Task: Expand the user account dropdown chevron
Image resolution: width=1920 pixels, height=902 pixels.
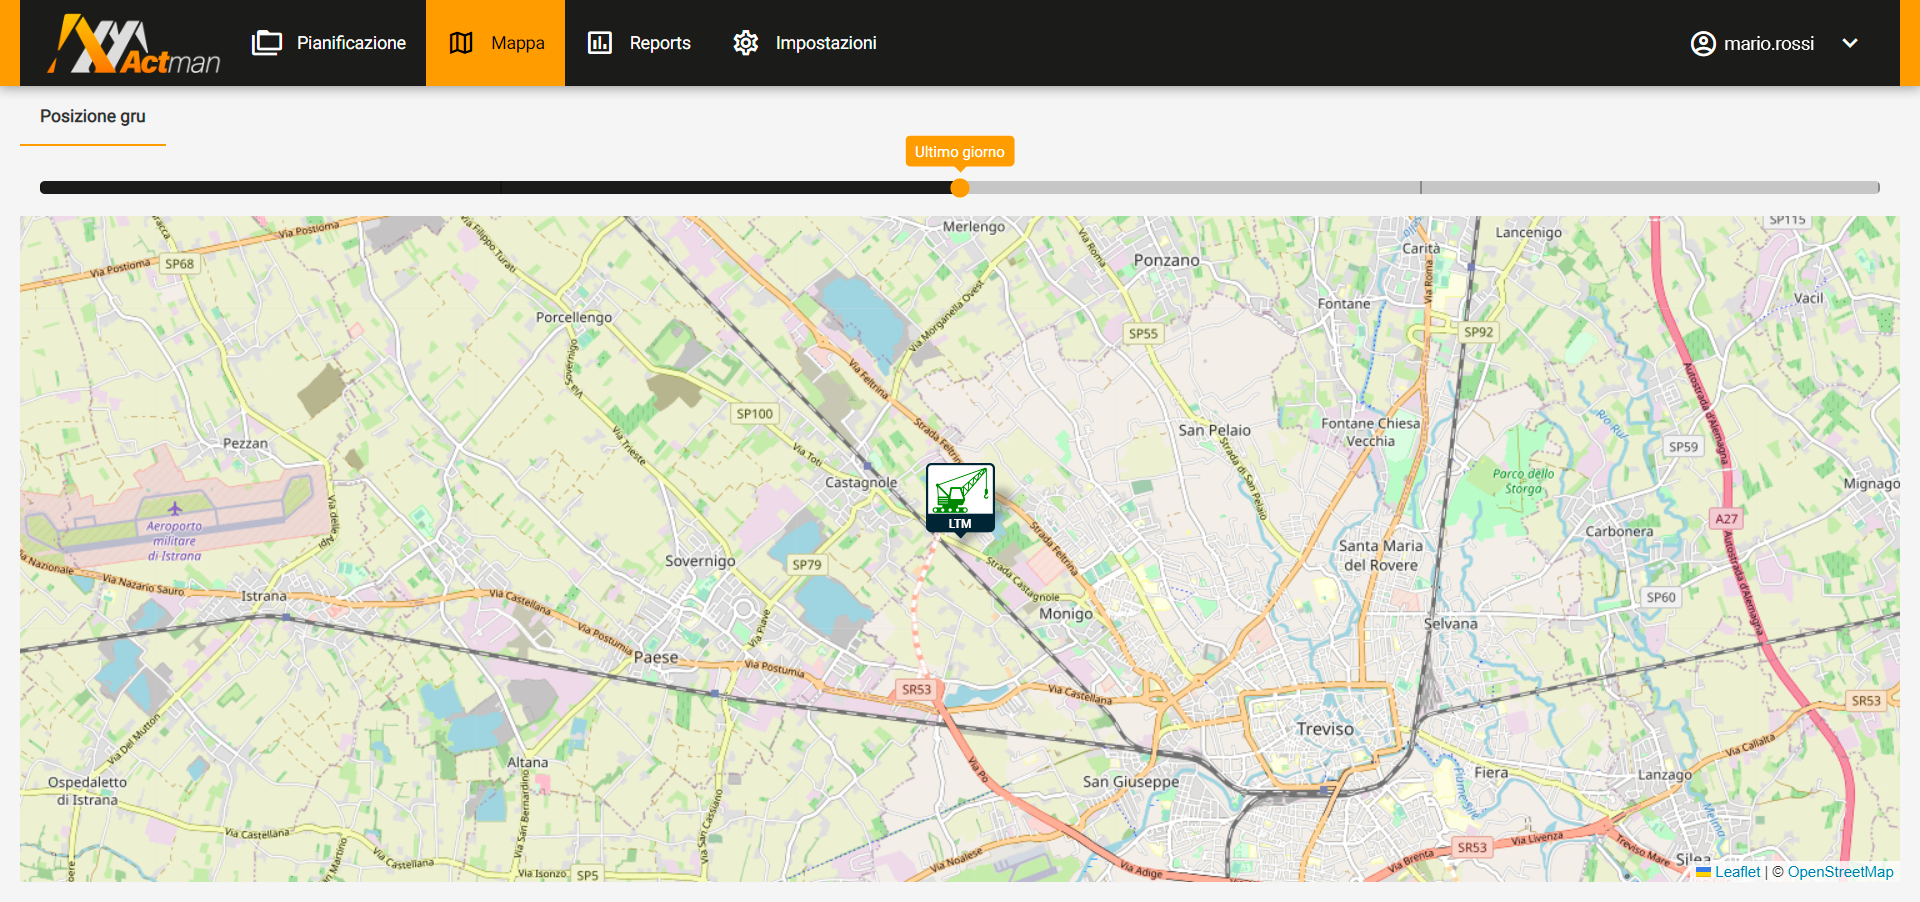Action: 1850,43
